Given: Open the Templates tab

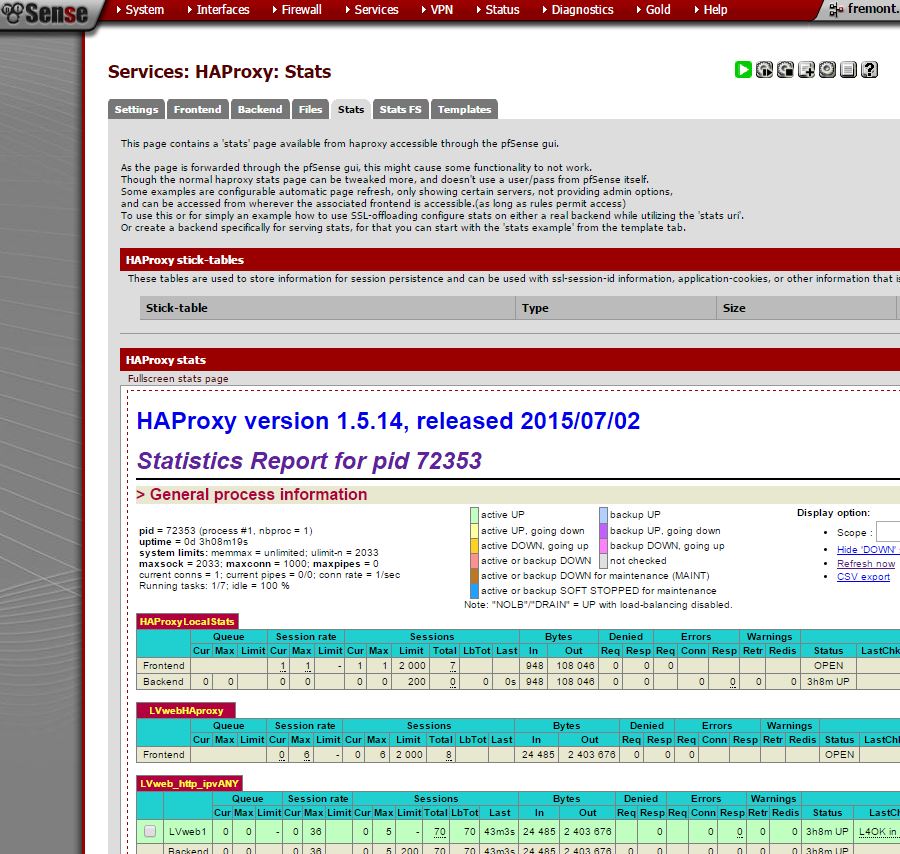Looking at the screenshot, I should click(x=464, y=109).
